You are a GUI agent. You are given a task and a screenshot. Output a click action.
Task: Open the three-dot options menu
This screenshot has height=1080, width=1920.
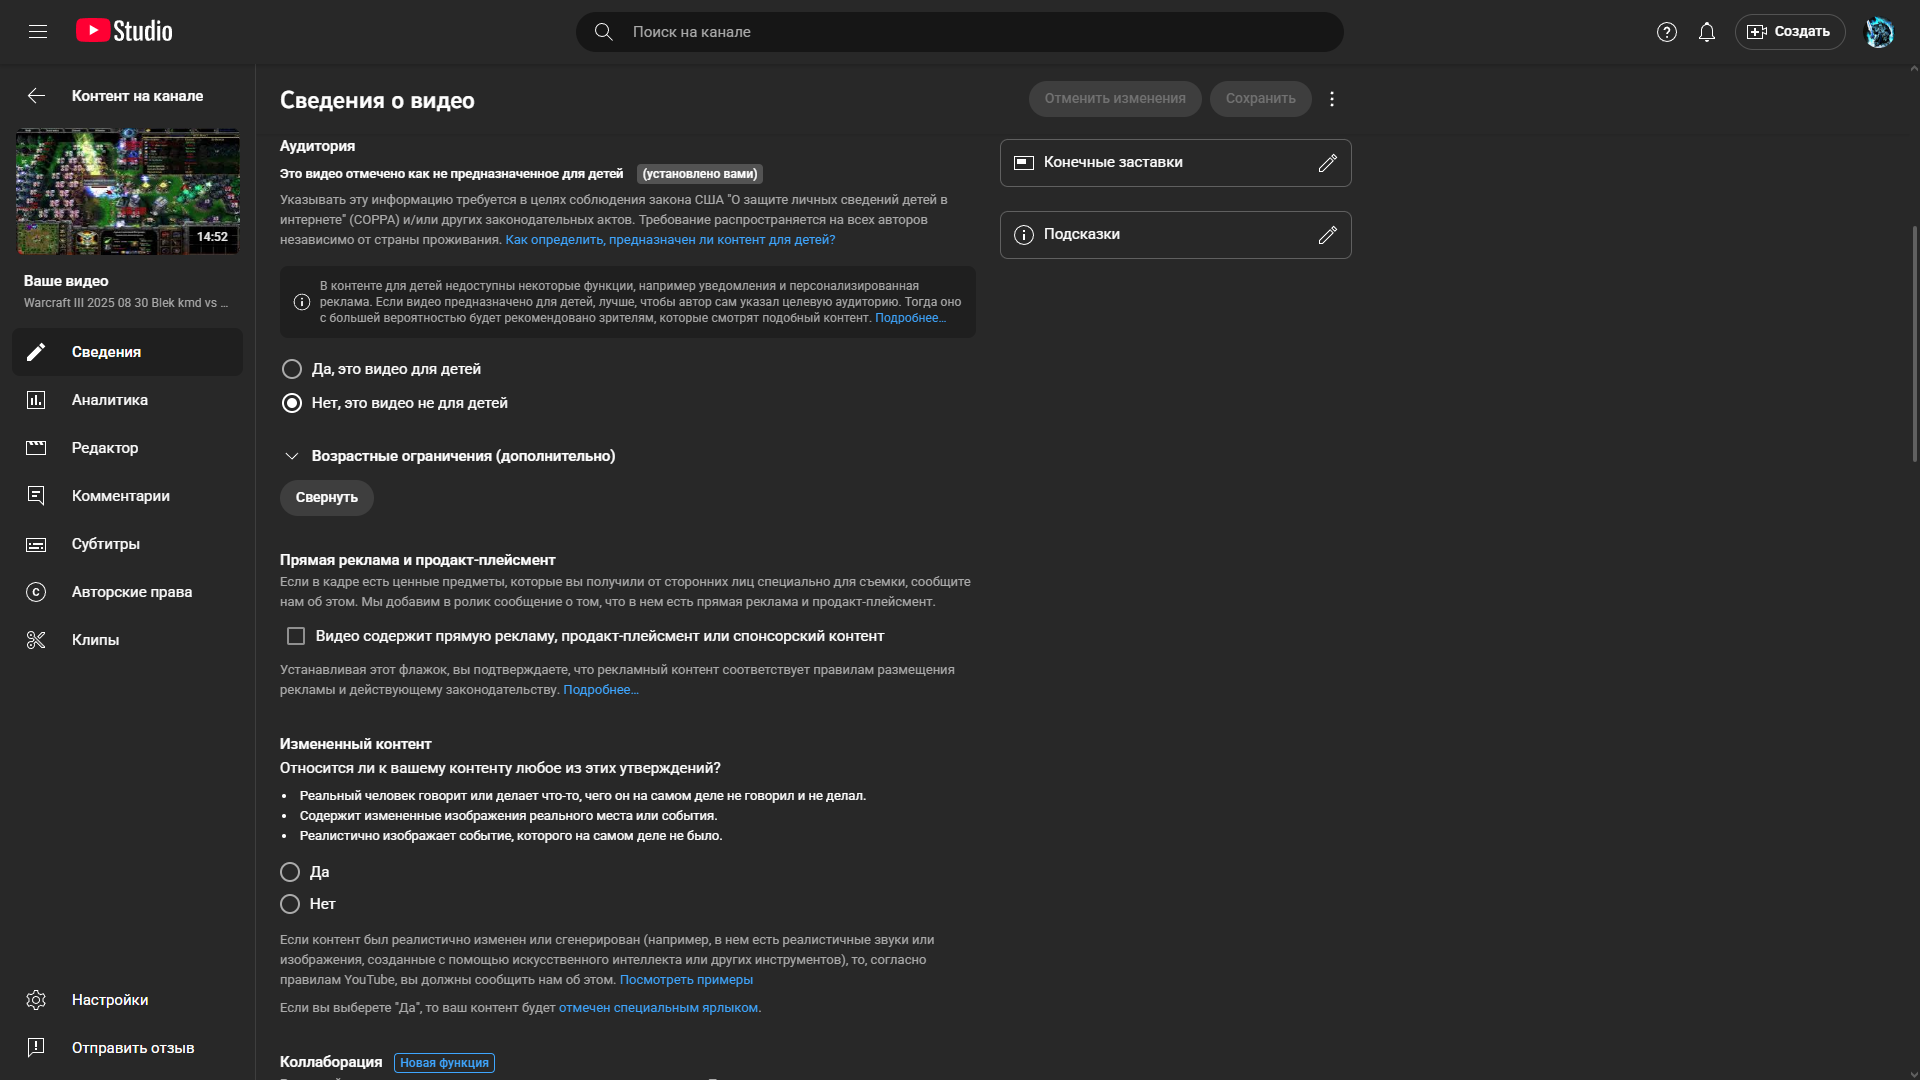(1331, 99)
